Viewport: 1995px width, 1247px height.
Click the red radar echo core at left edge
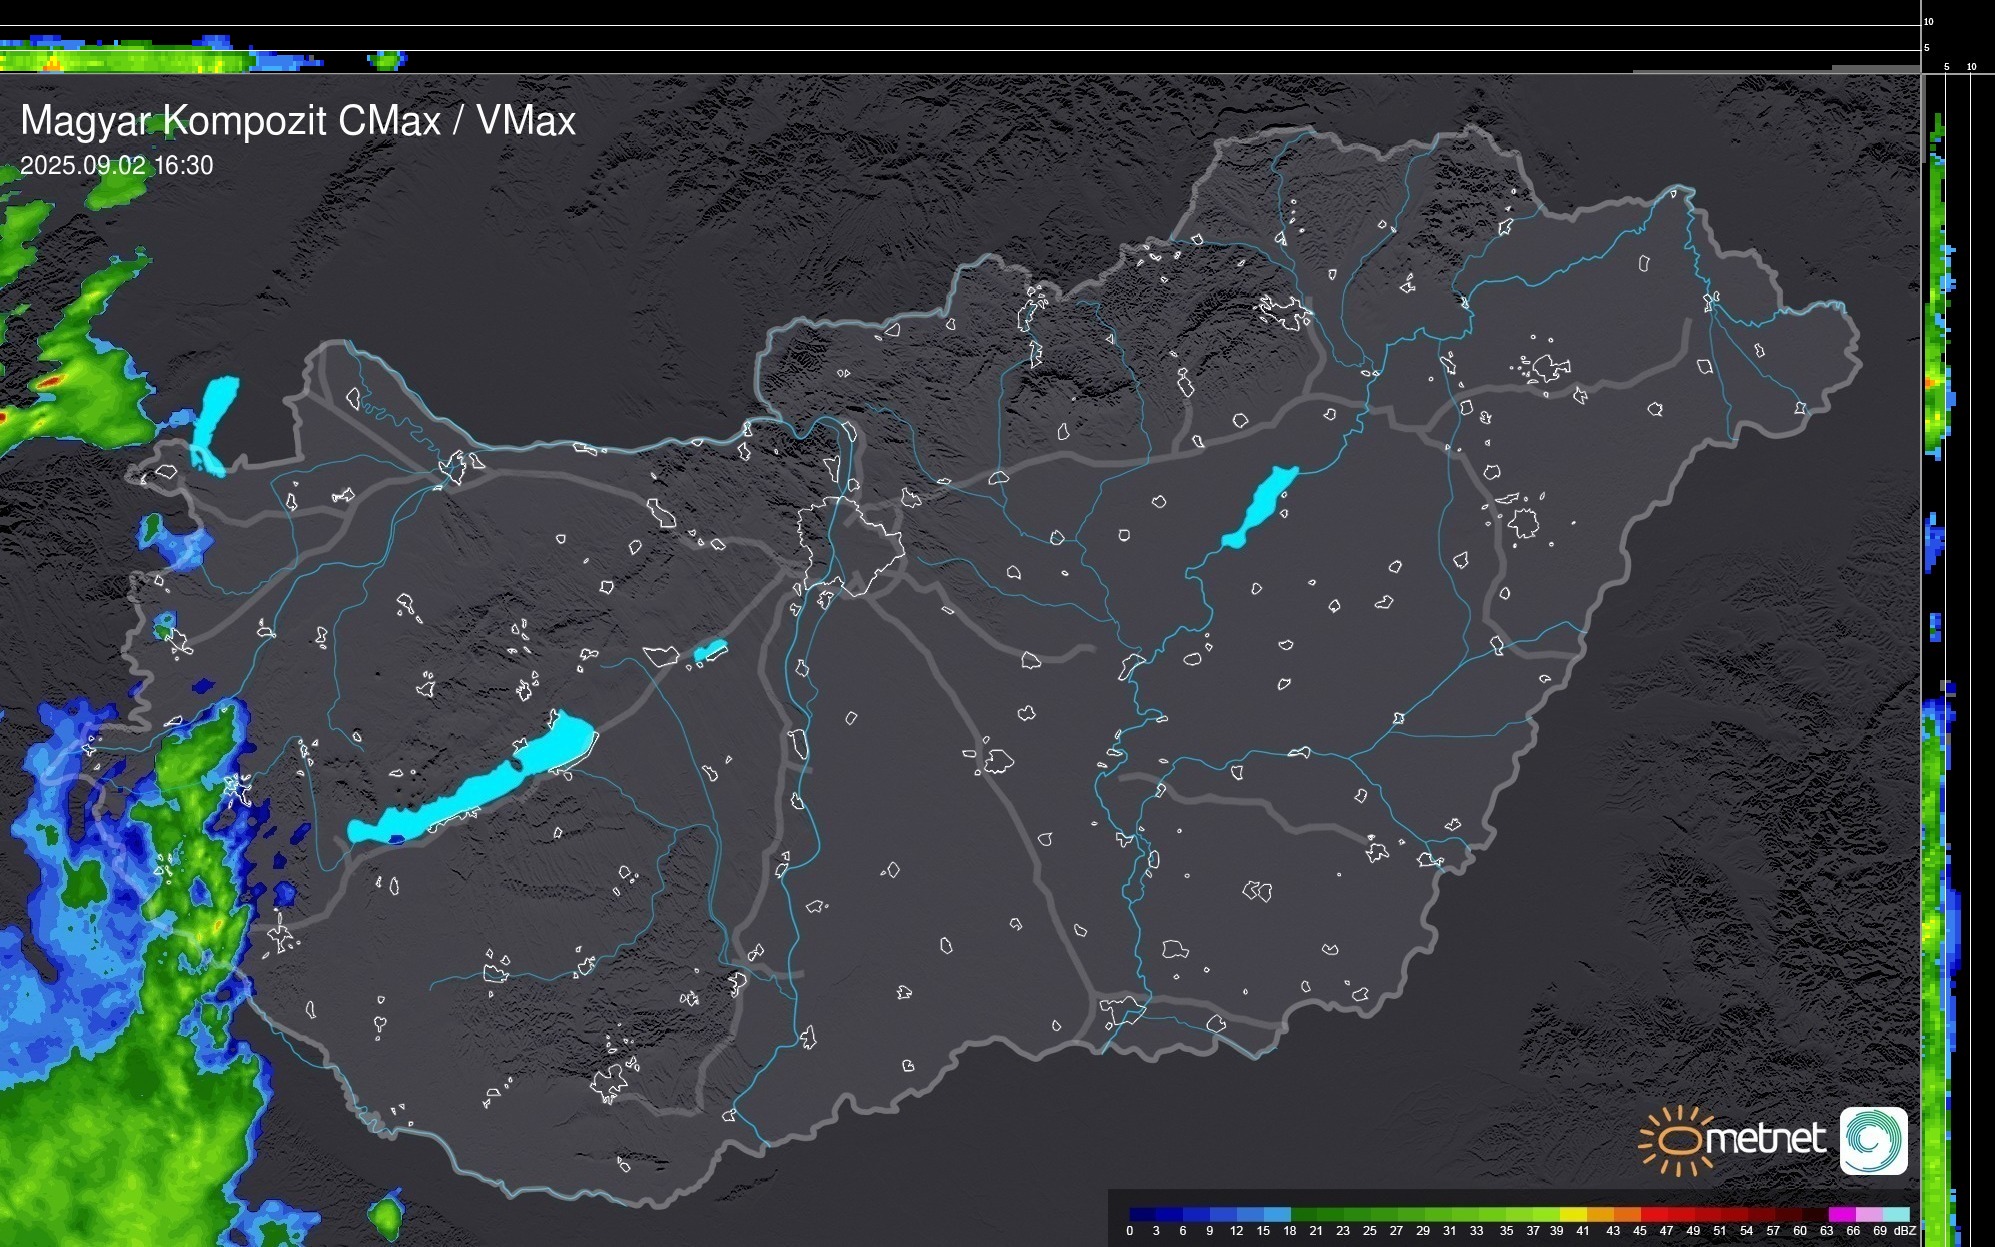52,381
